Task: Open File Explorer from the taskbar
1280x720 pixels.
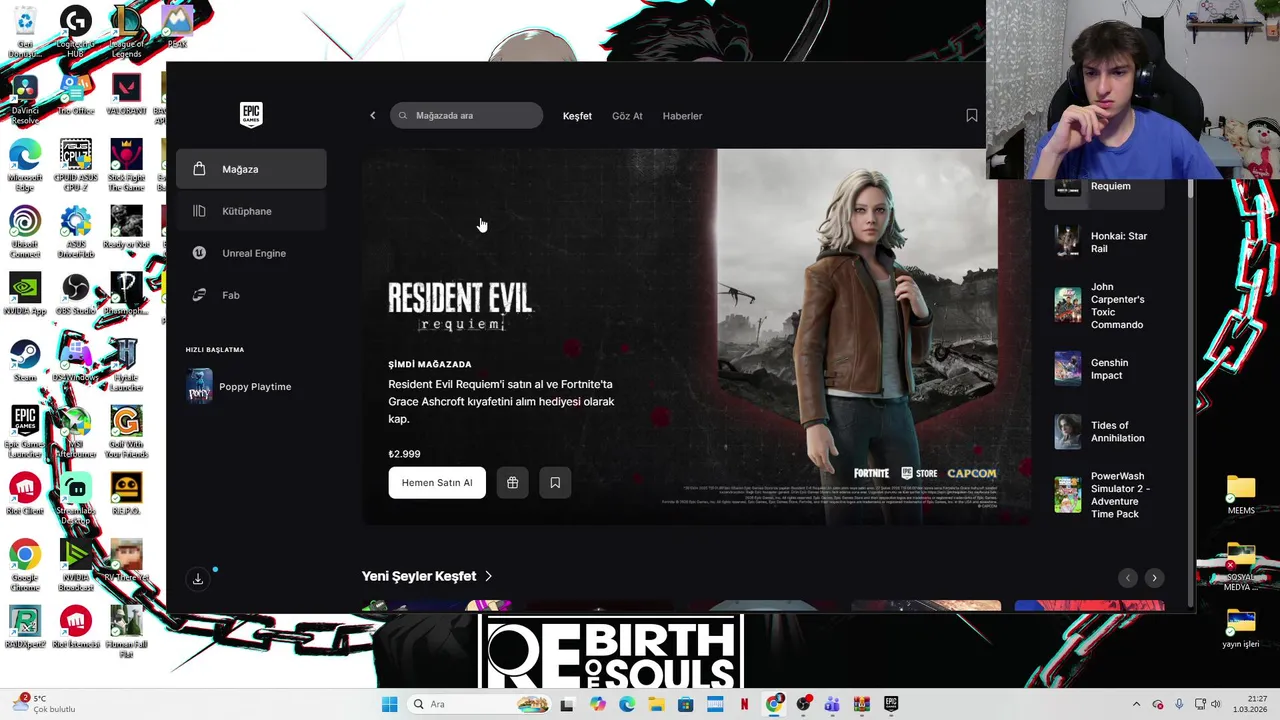Action: click(656, 704)
